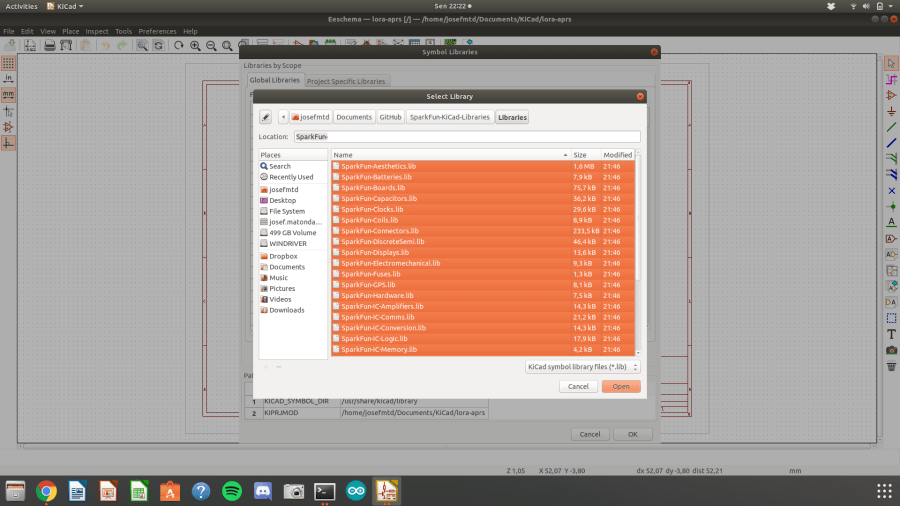Click Open in Select Library dialog

621,387
